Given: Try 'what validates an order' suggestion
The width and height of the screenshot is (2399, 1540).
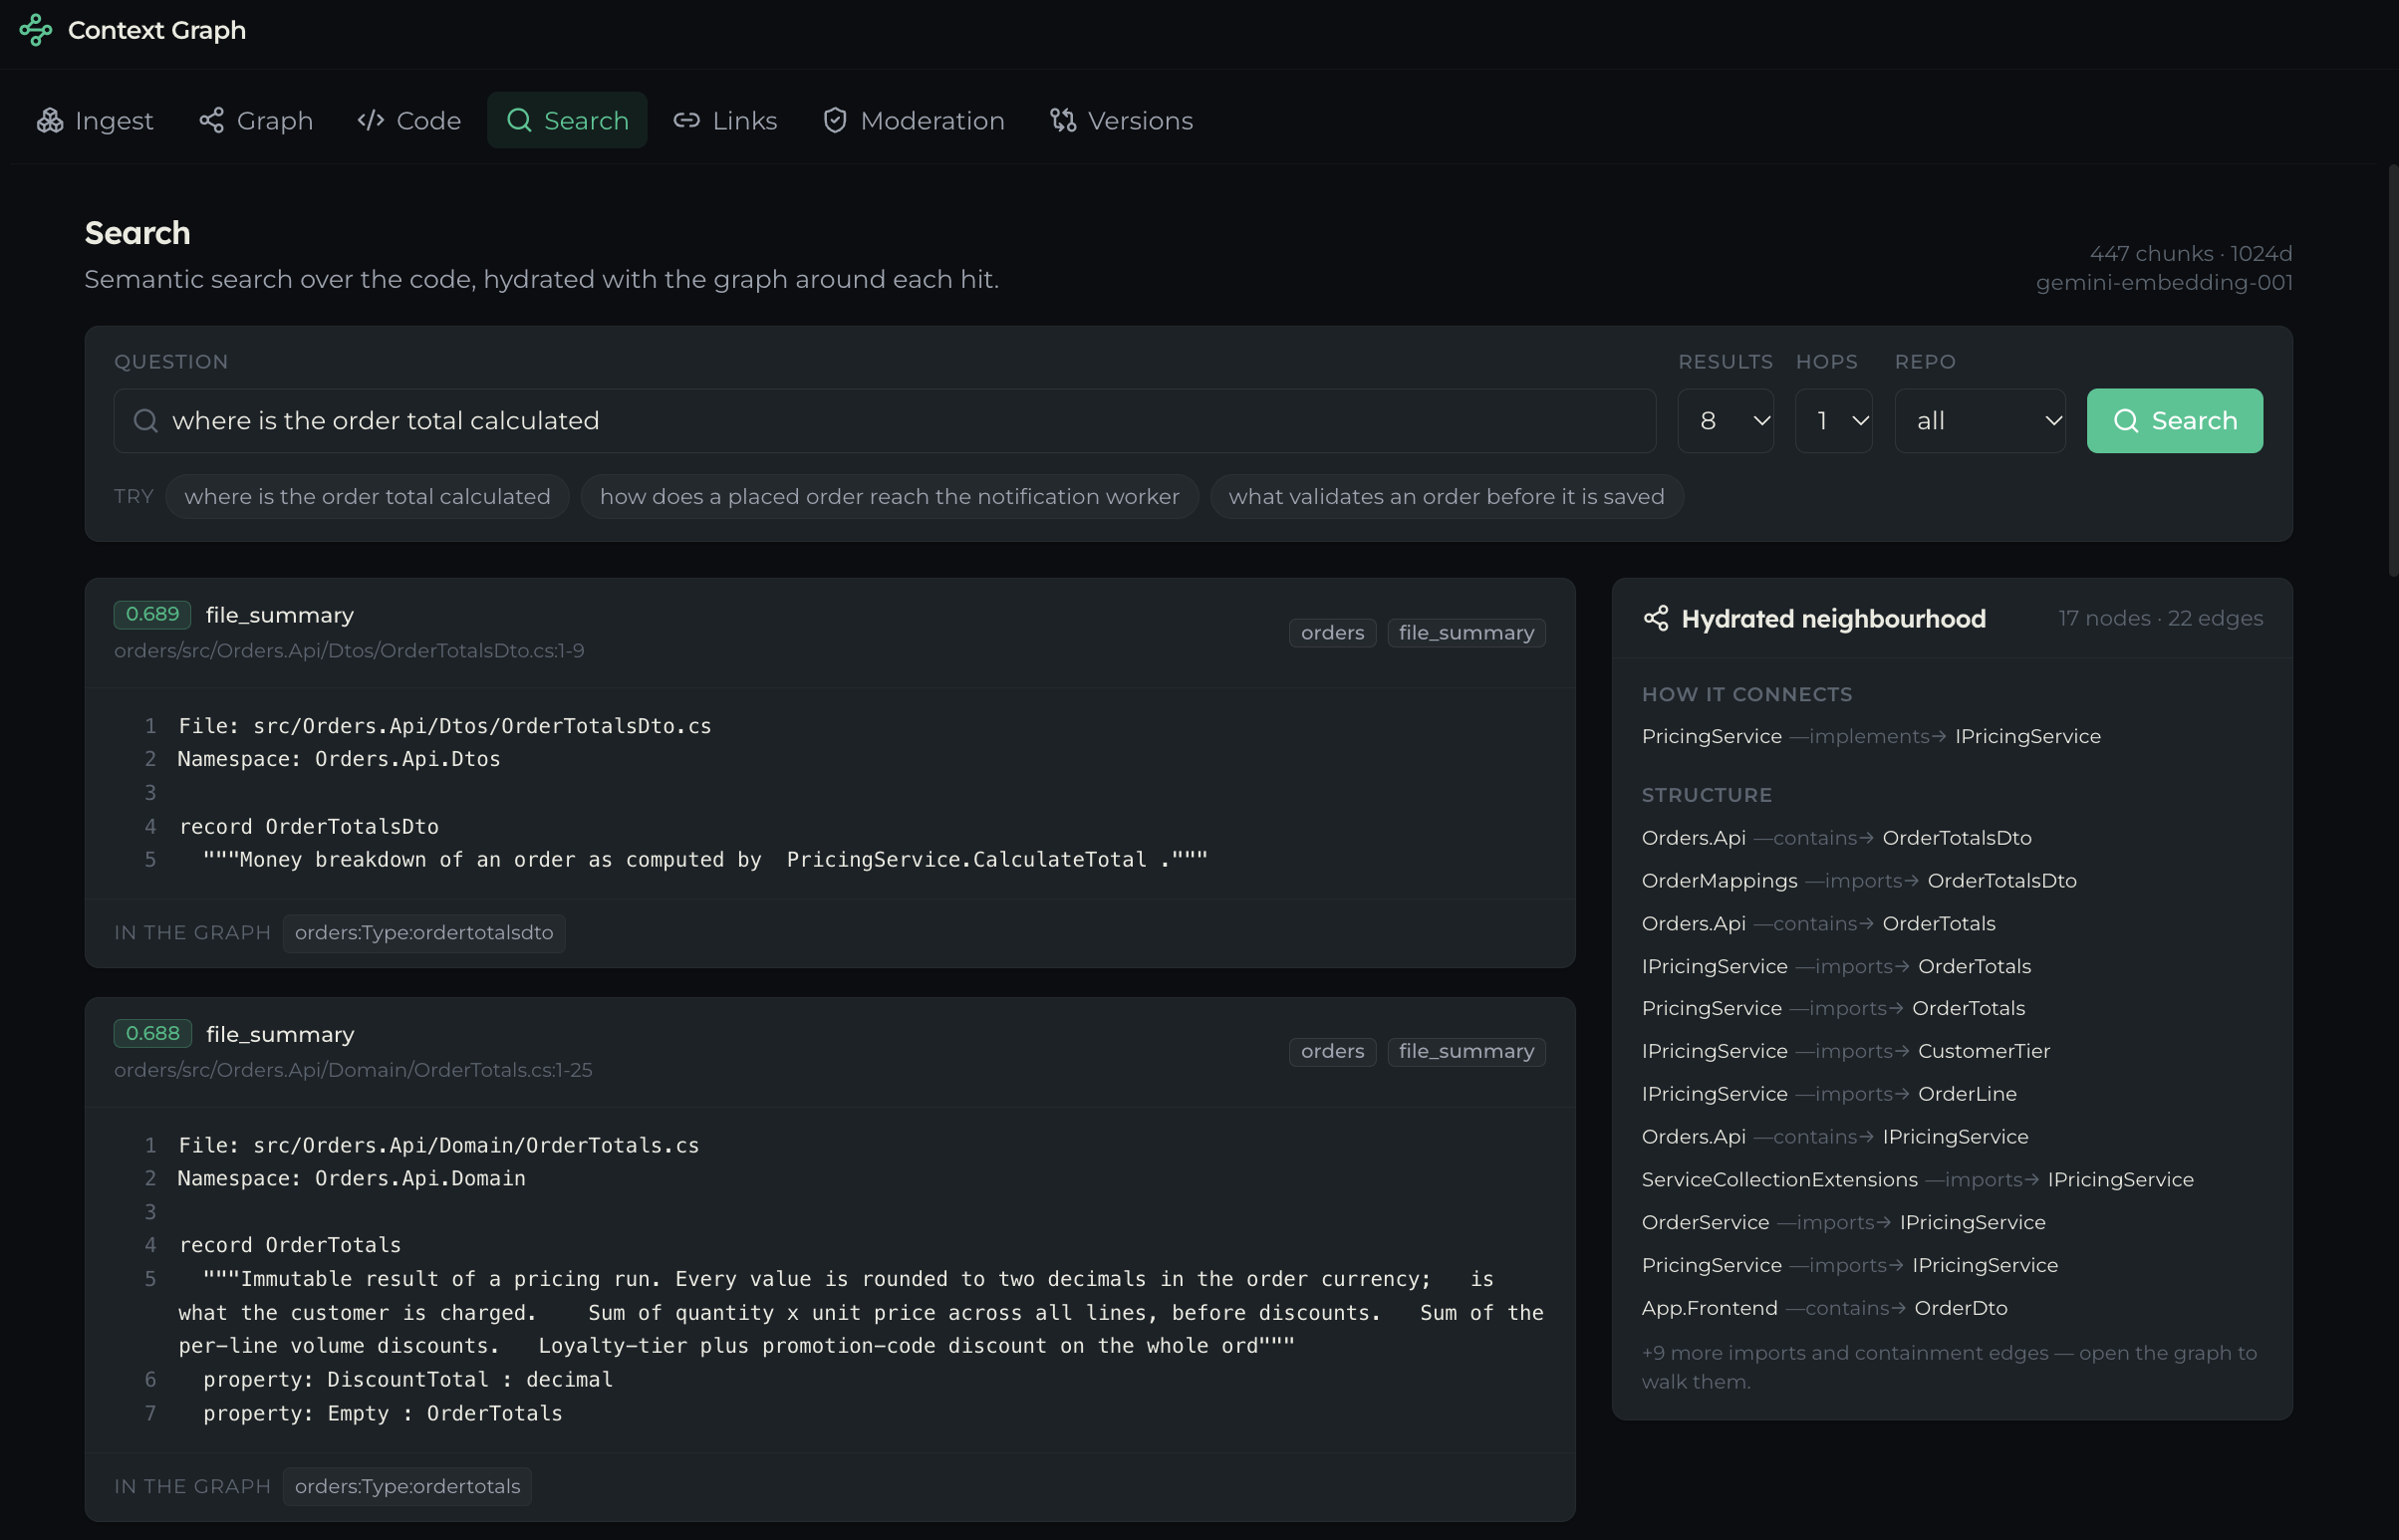Looking at the screenshot, I should tap(1447, 496).
